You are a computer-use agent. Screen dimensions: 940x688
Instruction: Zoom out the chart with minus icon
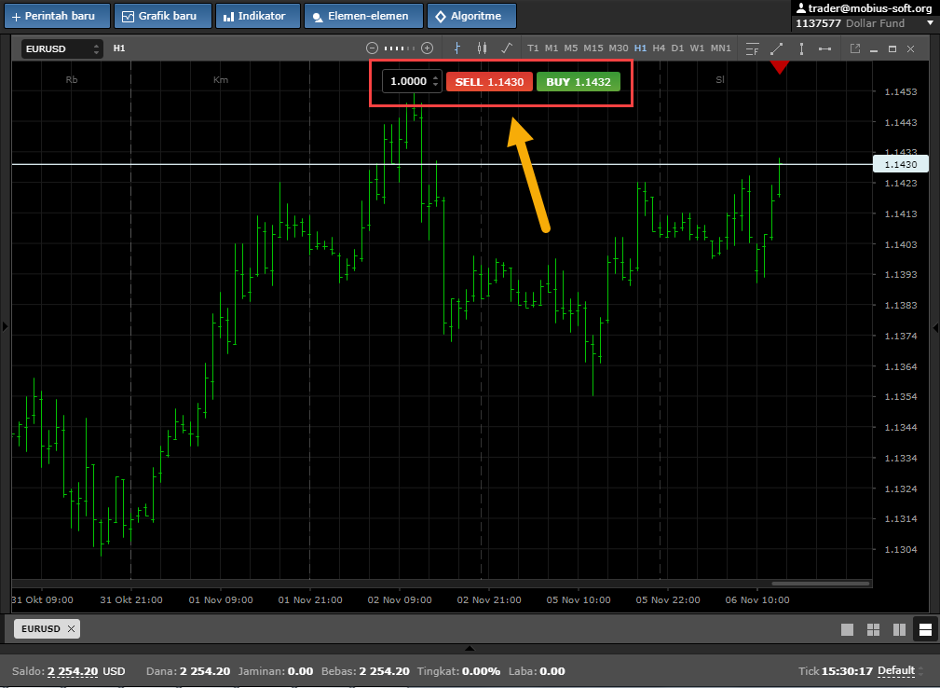tap(372, 49)
